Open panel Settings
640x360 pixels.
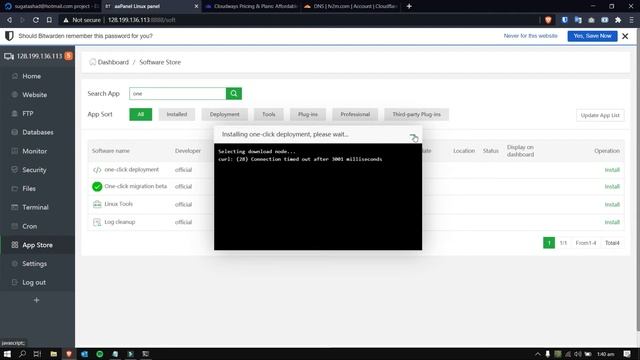coord(34,264)
